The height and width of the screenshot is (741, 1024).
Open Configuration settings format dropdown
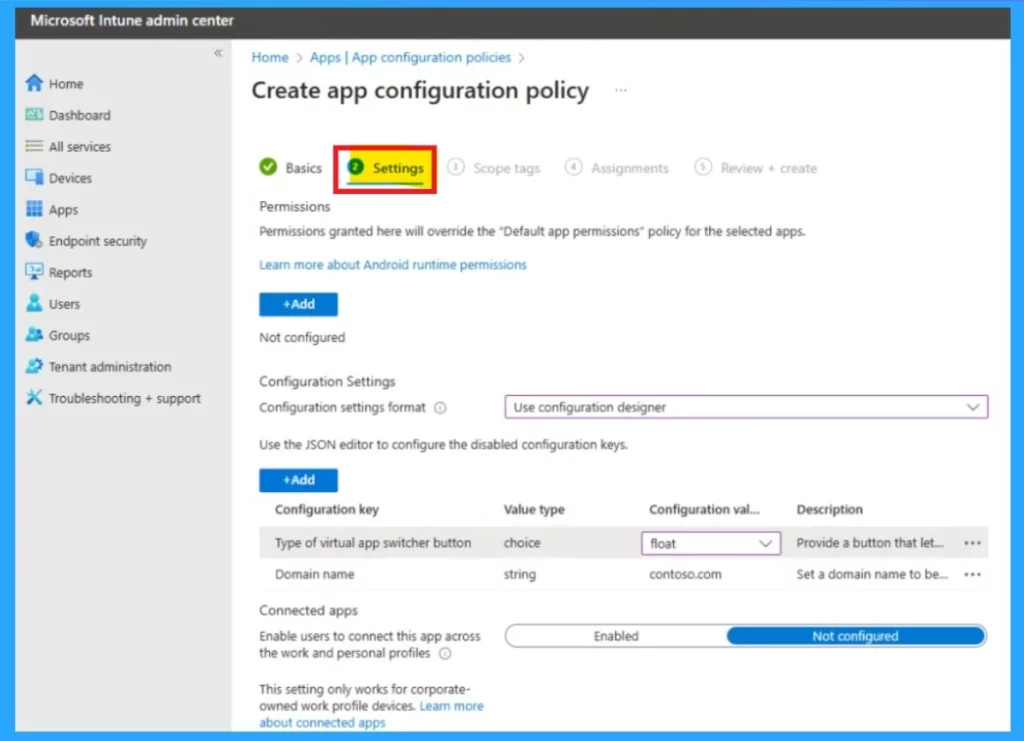pyautogui.click(x=746, y=407)
